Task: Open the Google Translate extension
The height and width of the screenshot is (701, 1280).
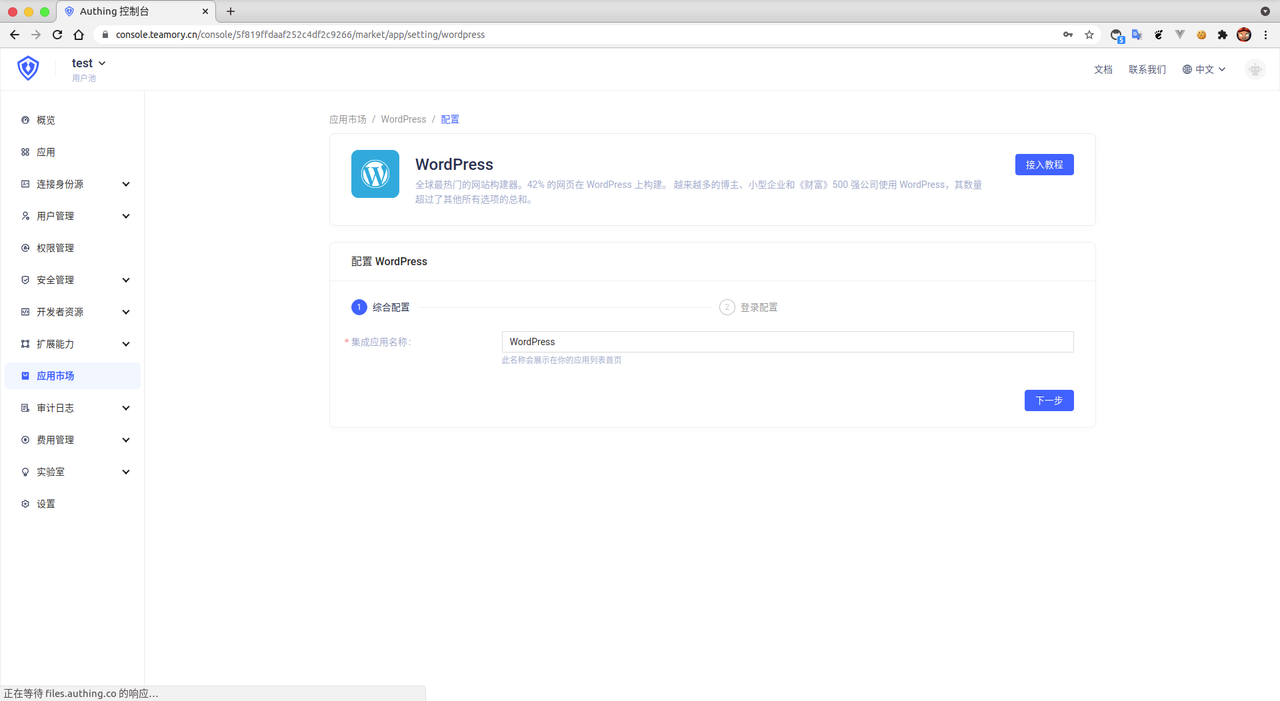Action: point(1138,34)
